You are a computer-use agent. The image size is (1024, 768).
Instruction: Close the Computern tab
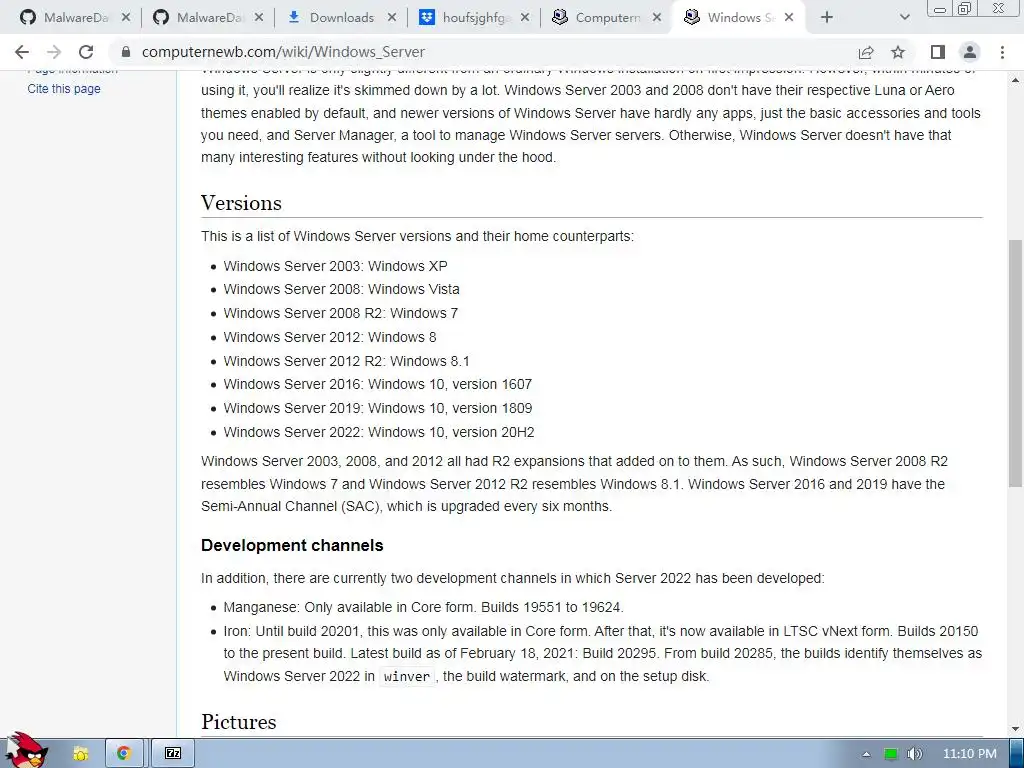tap(658, 18)
